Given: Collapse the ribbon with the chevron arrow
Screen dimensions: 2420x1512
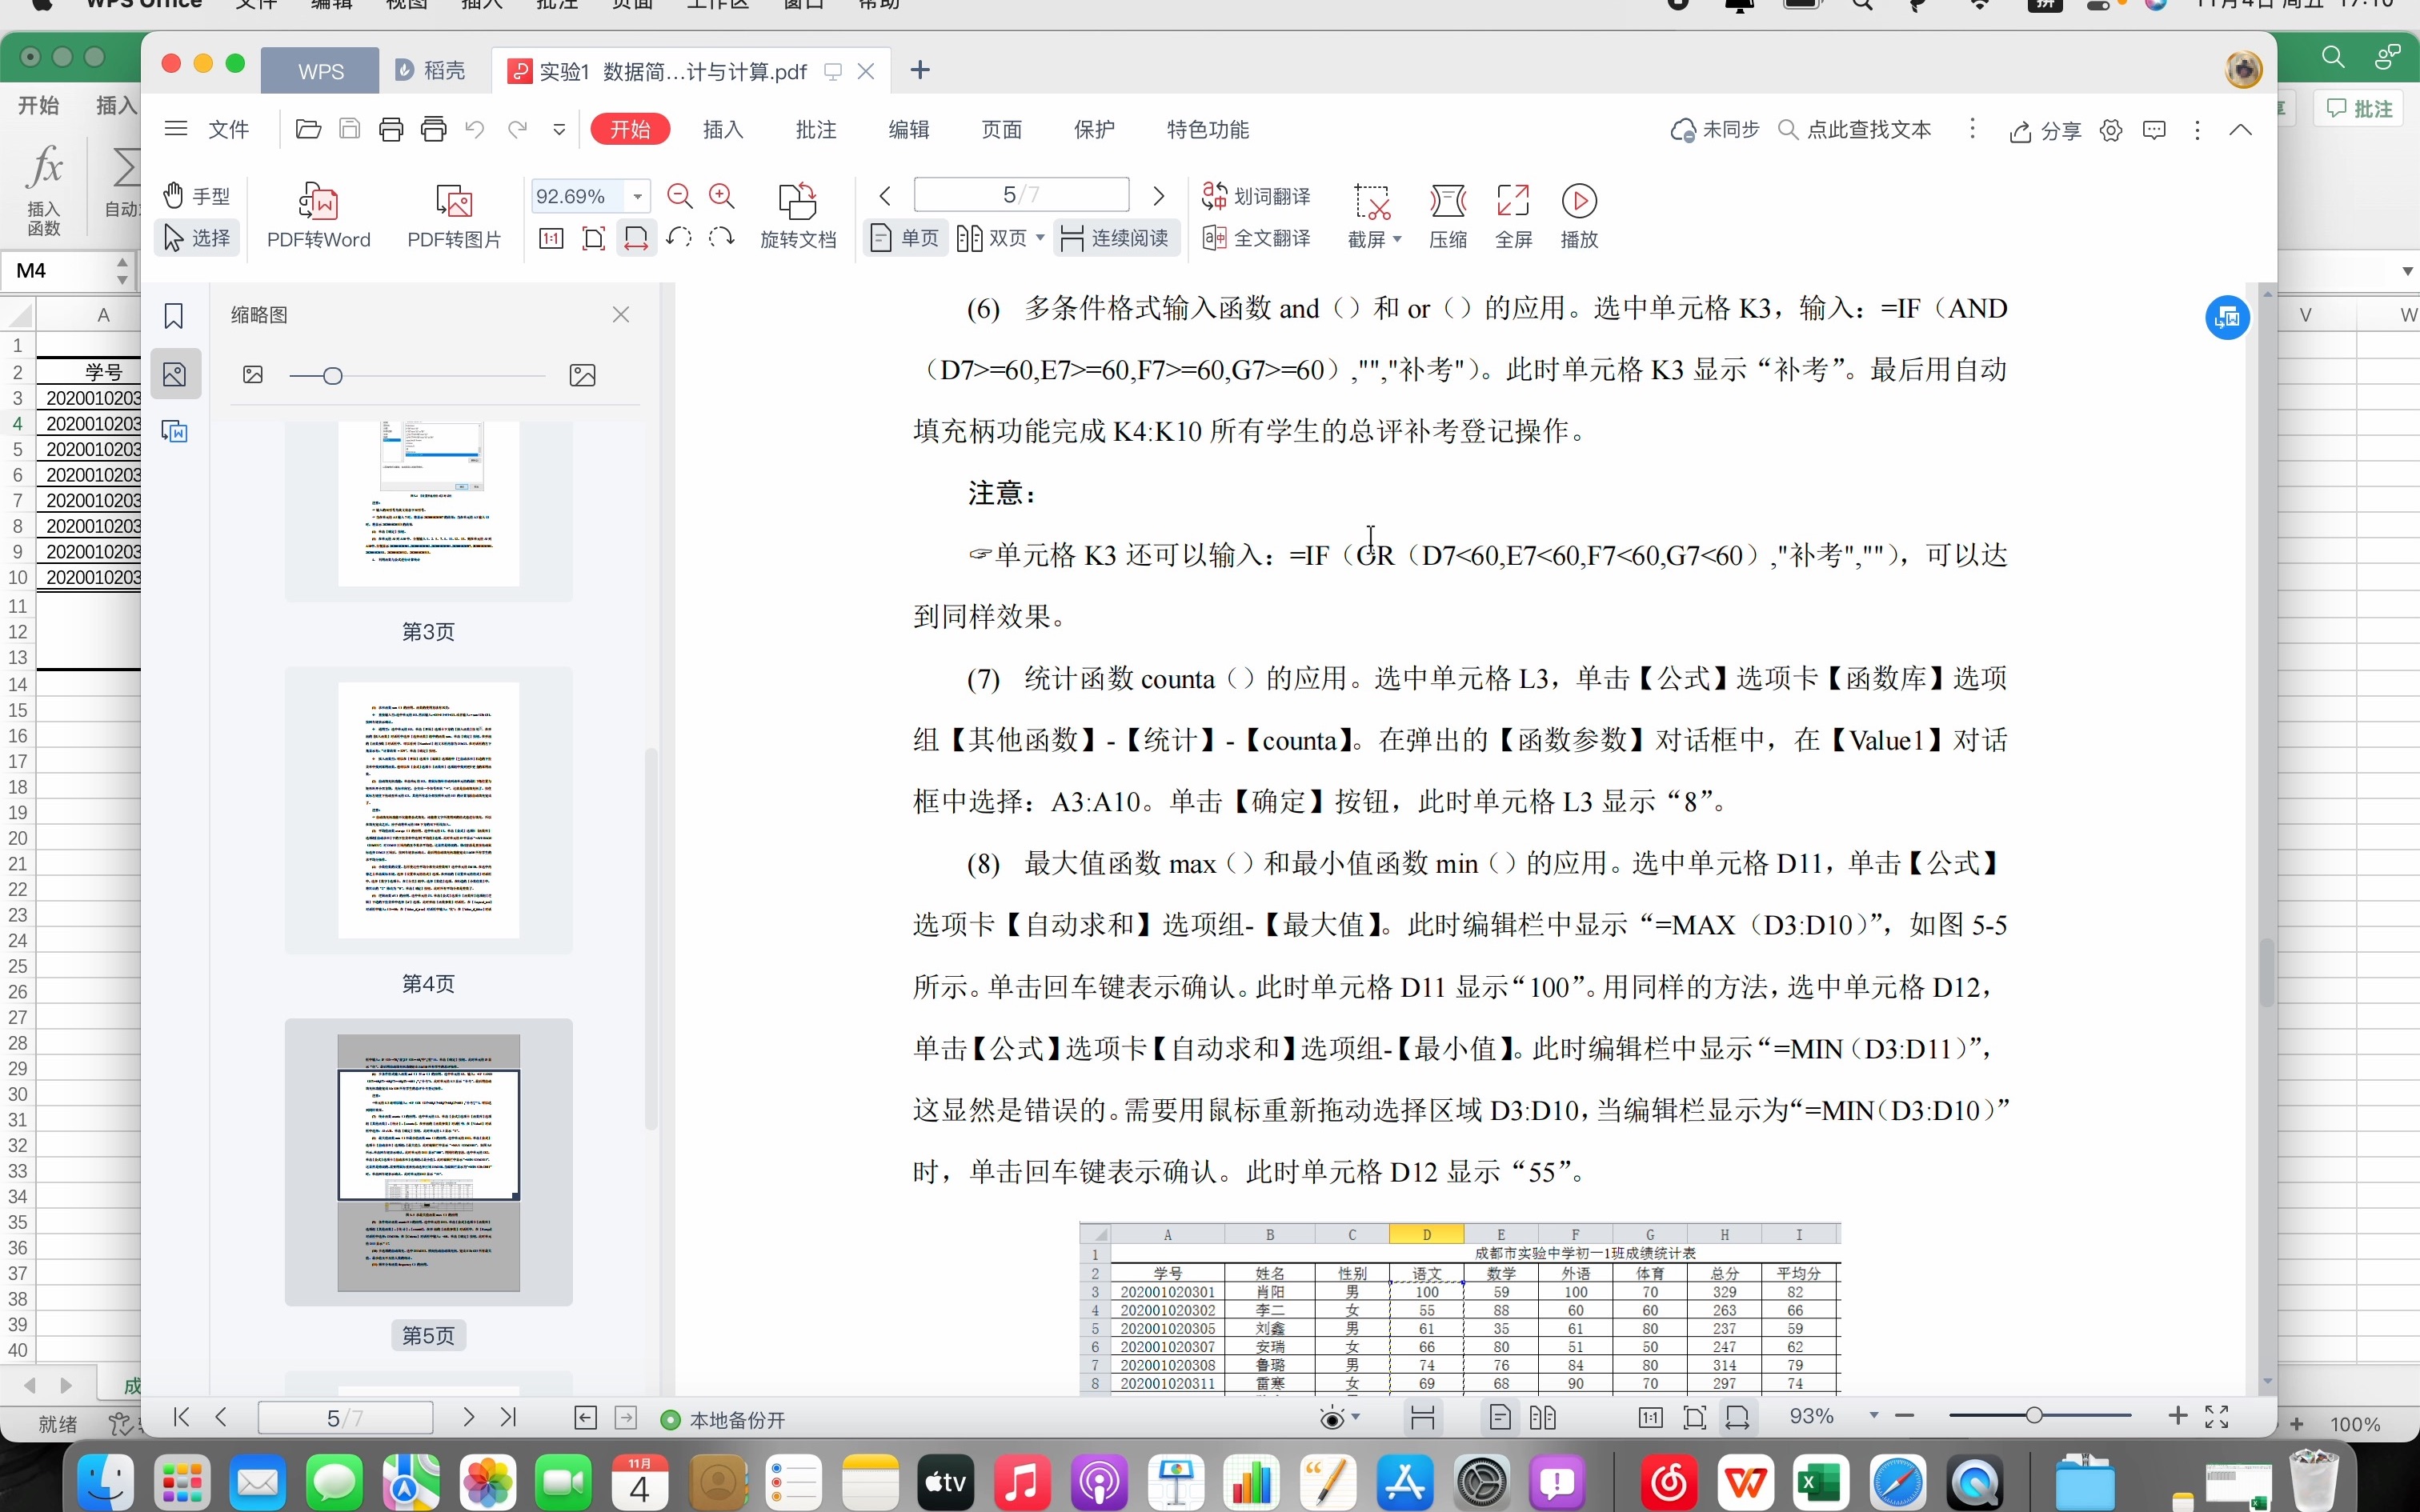Looking at the screenshot, I should tap(2241, 129).
